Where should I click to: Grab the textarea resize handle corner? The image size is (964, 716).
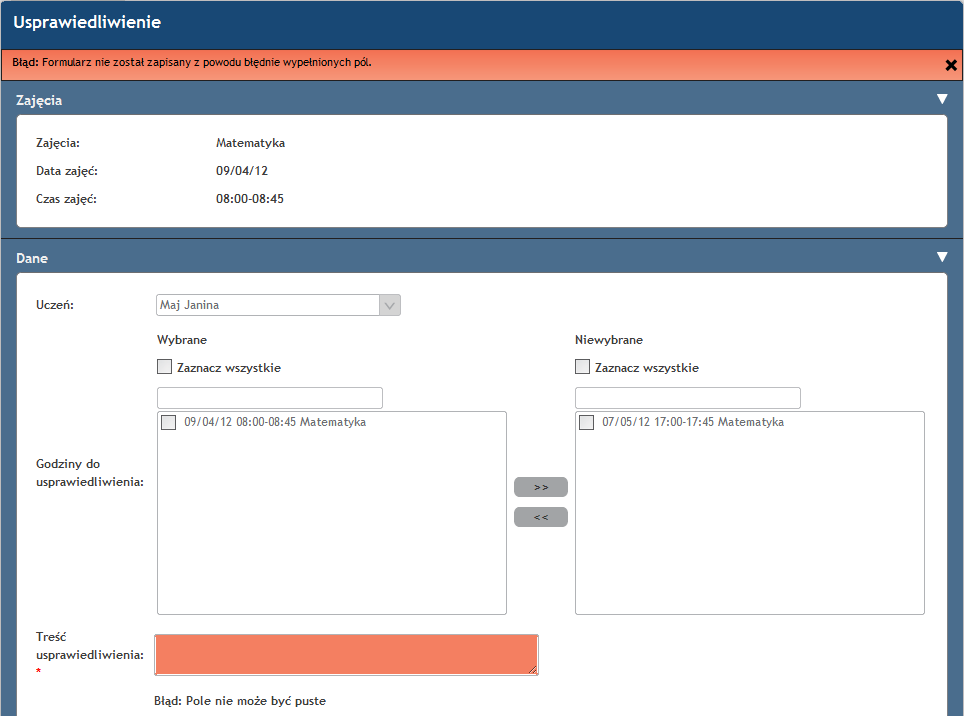click(x=532, y=669)
